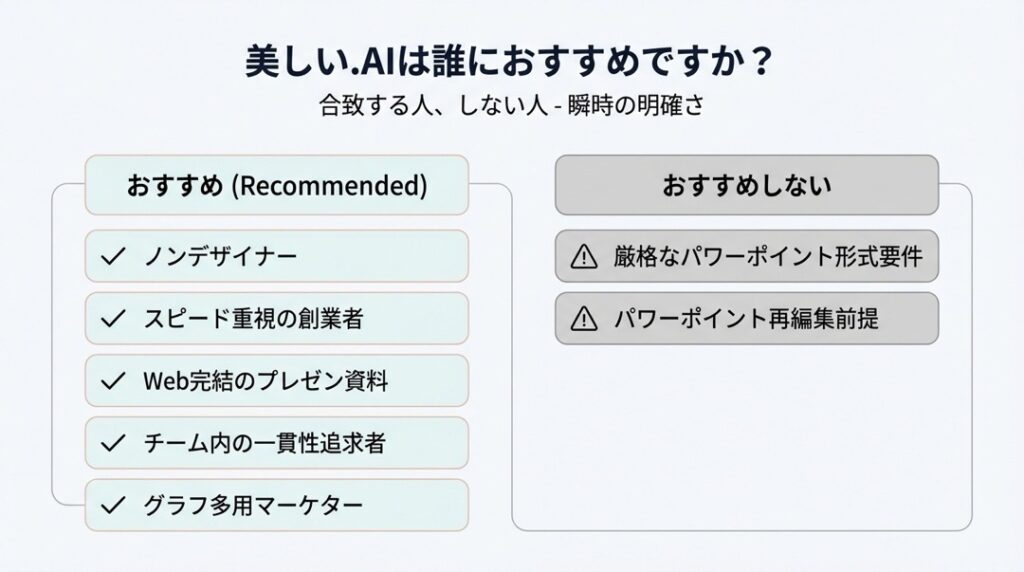Click the title 美しい.AIは誰におすすめですか？
Screen dimensions: 1024x572
coord(511,60)
